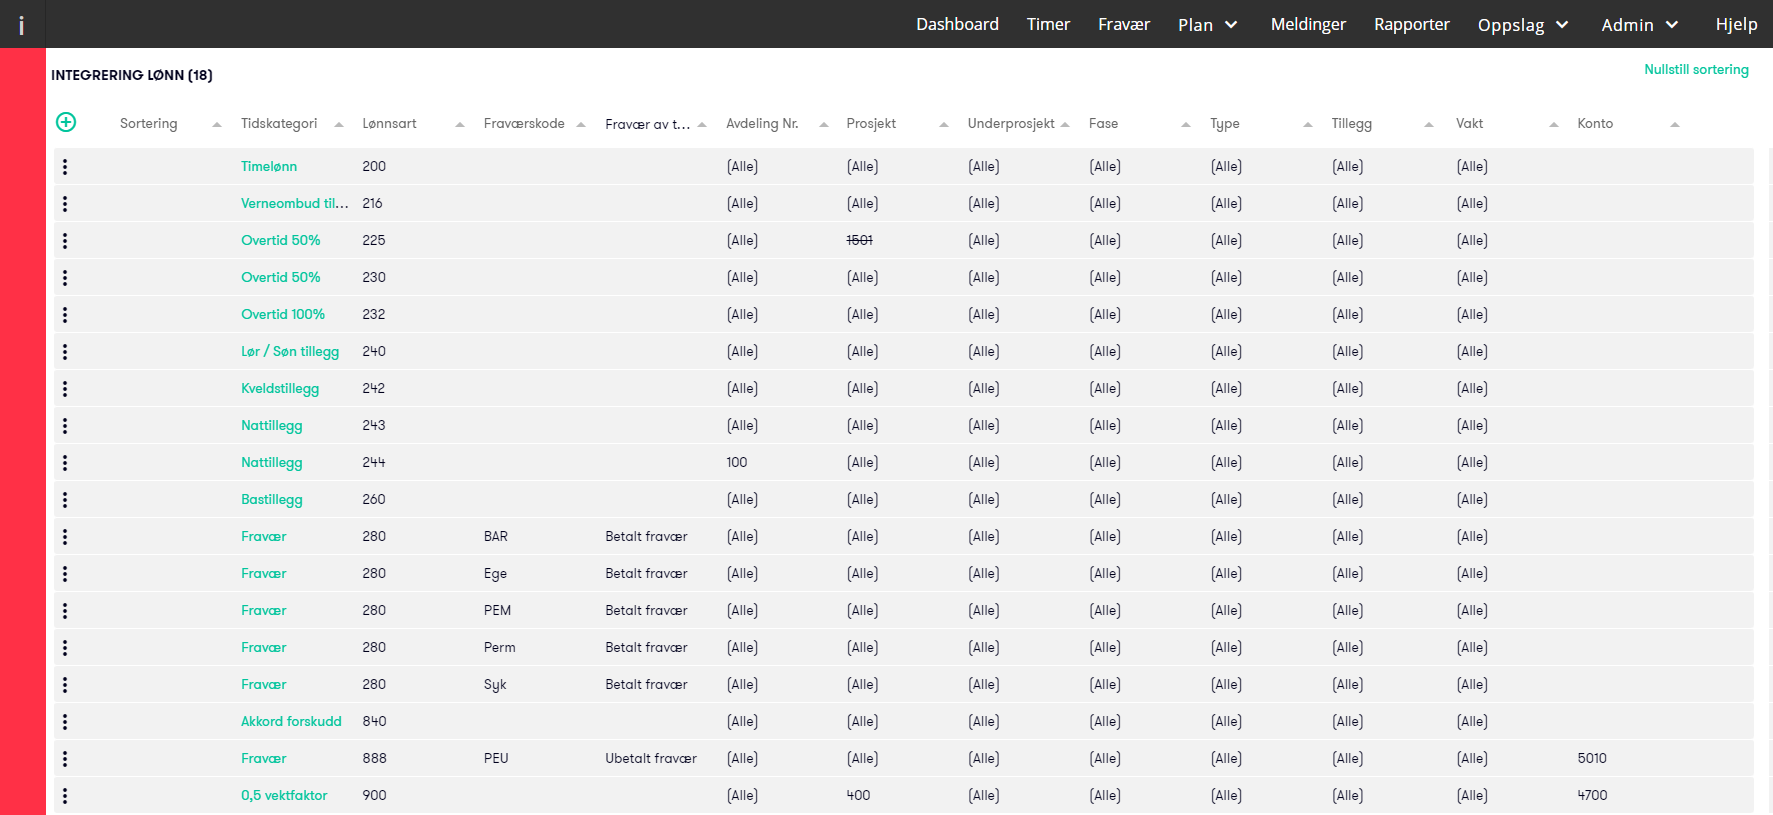This screenshot has width=1773, height=815.
Task: Open the row menu for Verneombud tillegg
Action: pyautogui.click(x=65, y=204)
